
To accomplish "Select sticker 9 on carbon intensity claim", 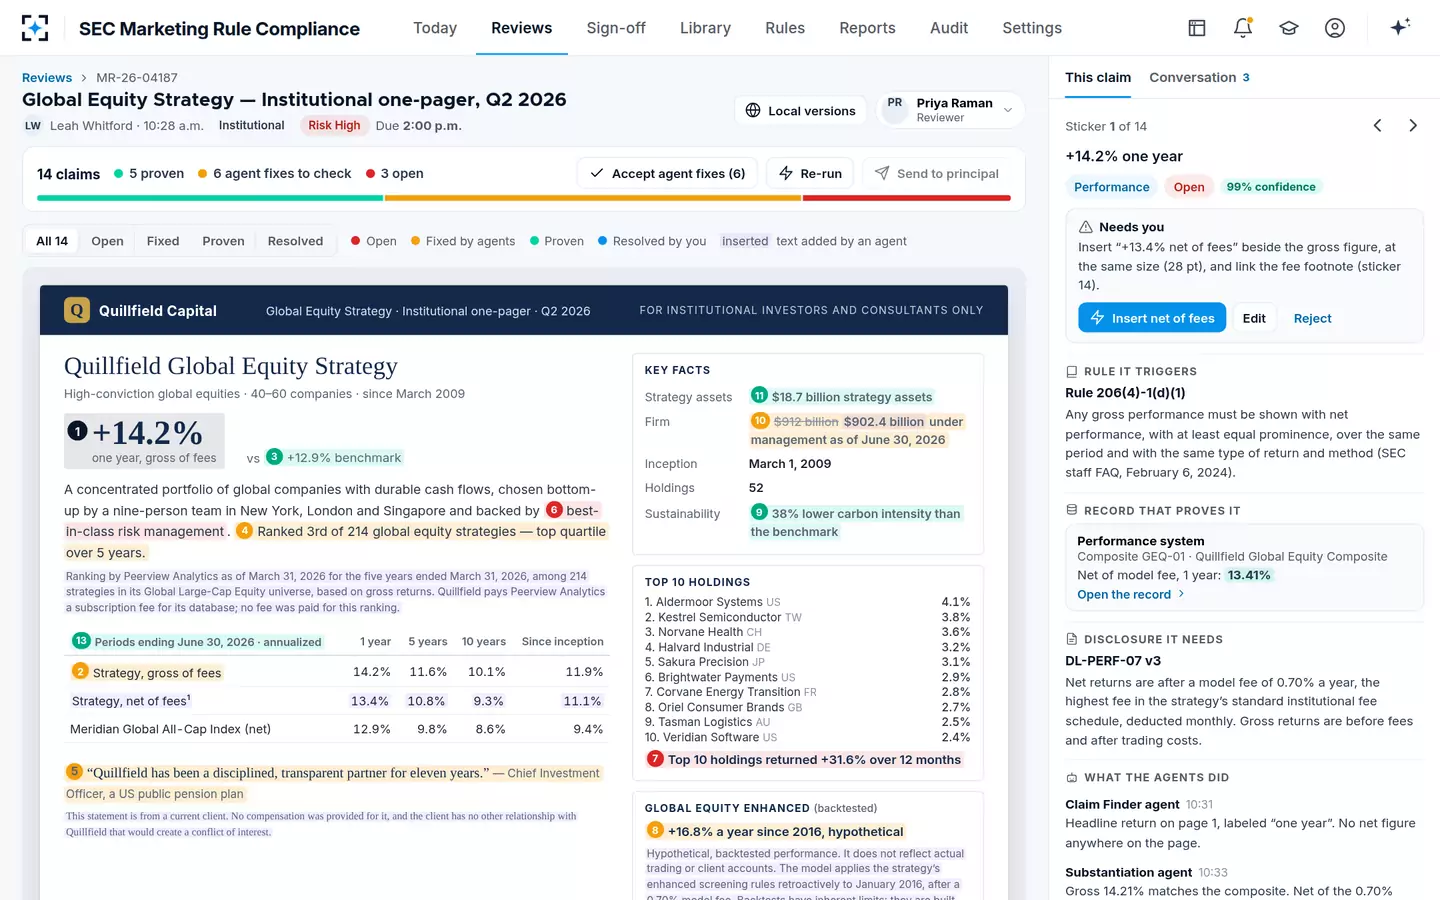I will [759, 512].
